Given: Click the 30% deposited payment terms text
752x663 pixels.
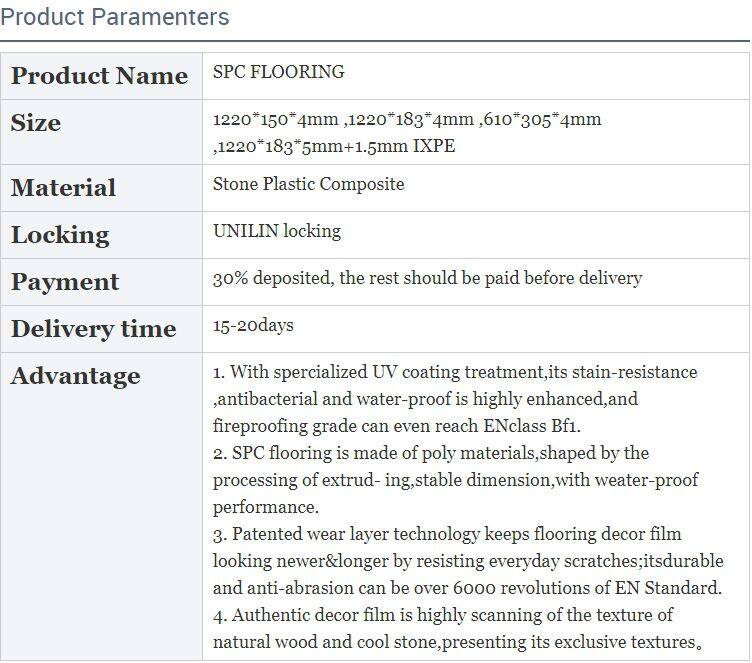Looking at the screenshot, I should point(427,278).
